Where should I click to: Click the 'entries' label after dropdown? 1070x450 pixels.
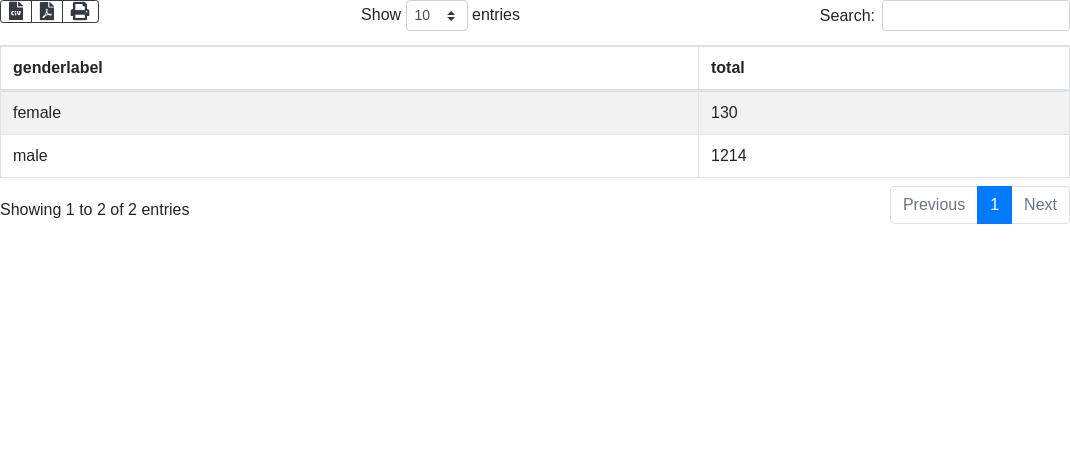496,15
